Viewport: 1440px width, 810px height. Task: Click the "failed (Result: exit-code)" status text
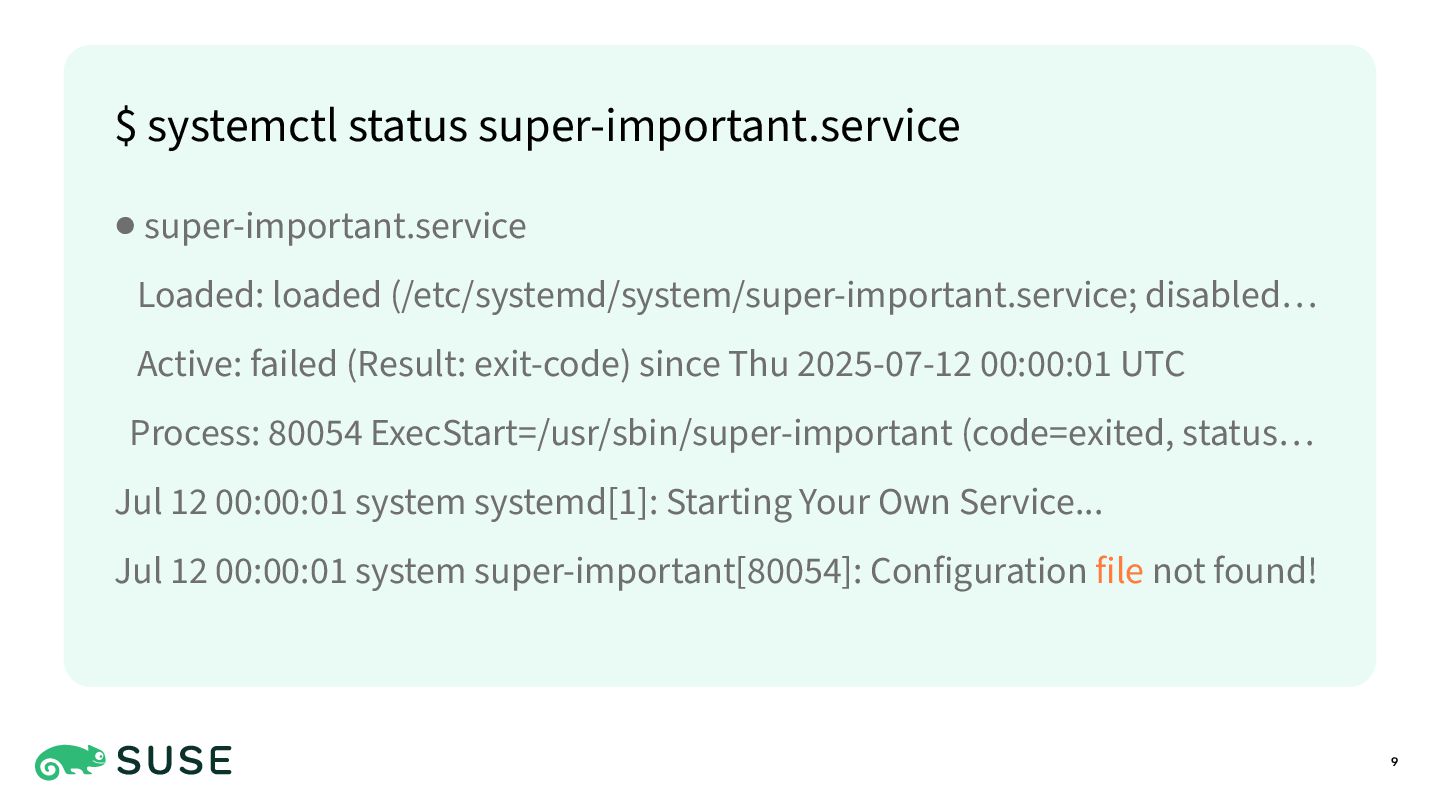440,364
